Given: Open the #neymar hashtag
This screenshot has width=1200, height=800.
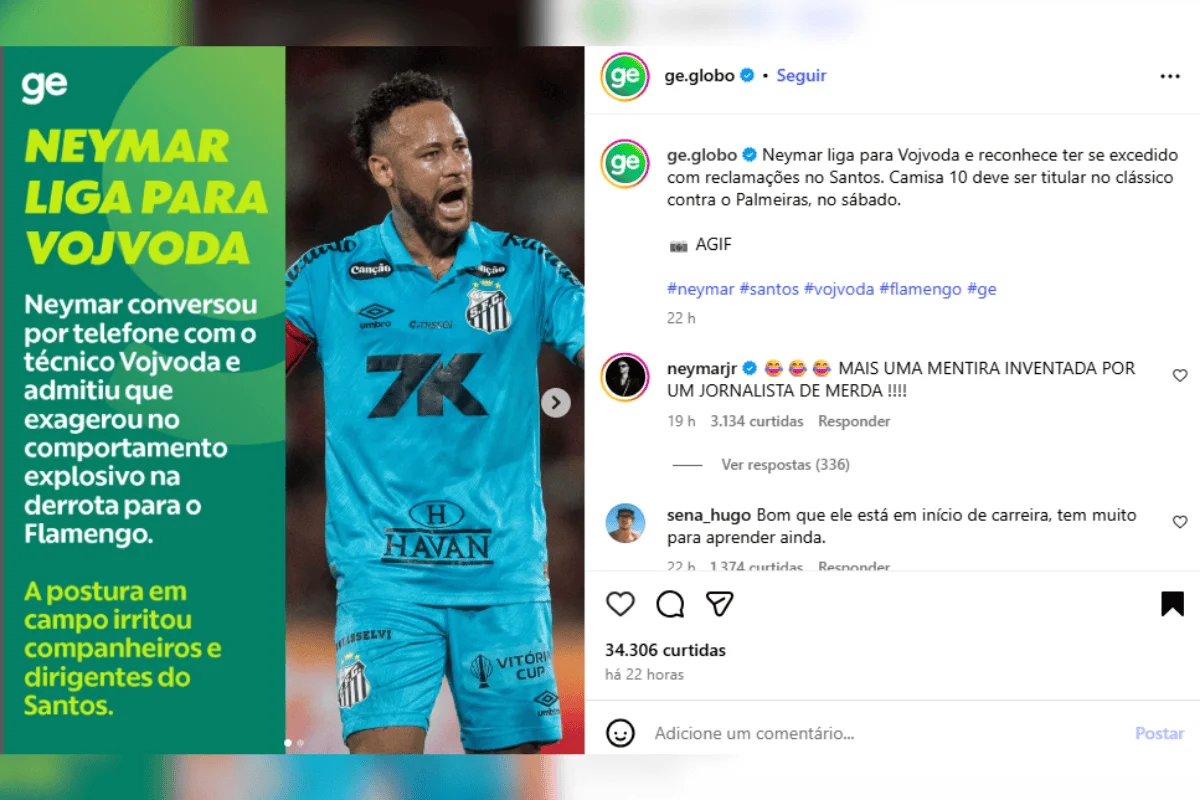Looking at the screenshot, I should tap(699, 289).
